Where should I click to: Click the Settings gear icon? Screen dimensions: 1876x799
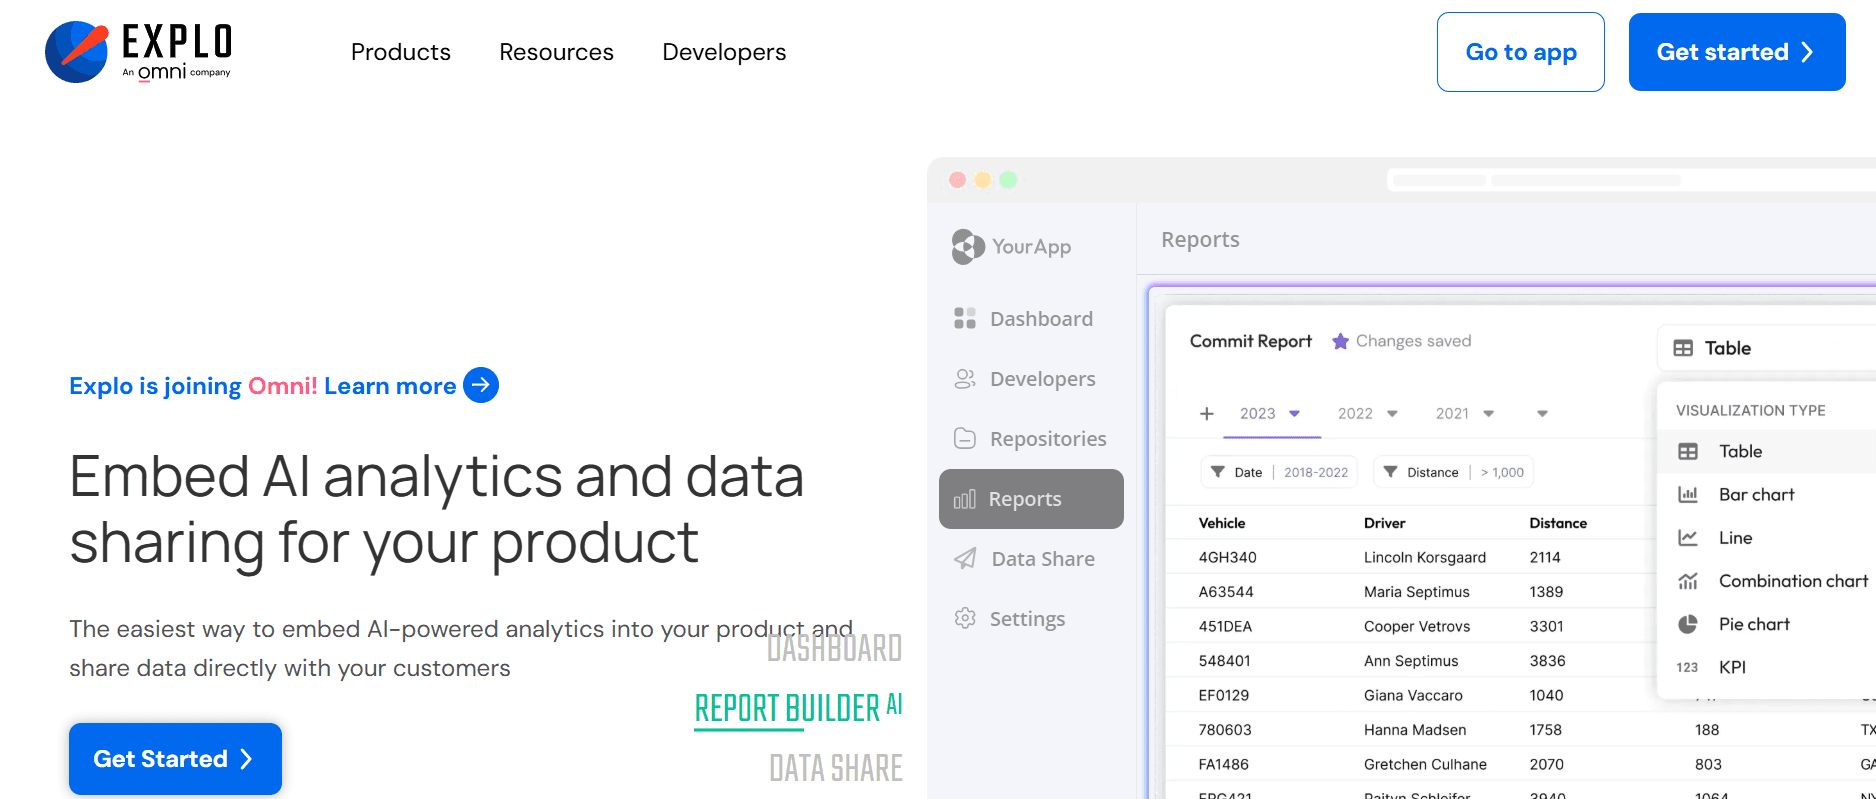click(x=965, y=618)
